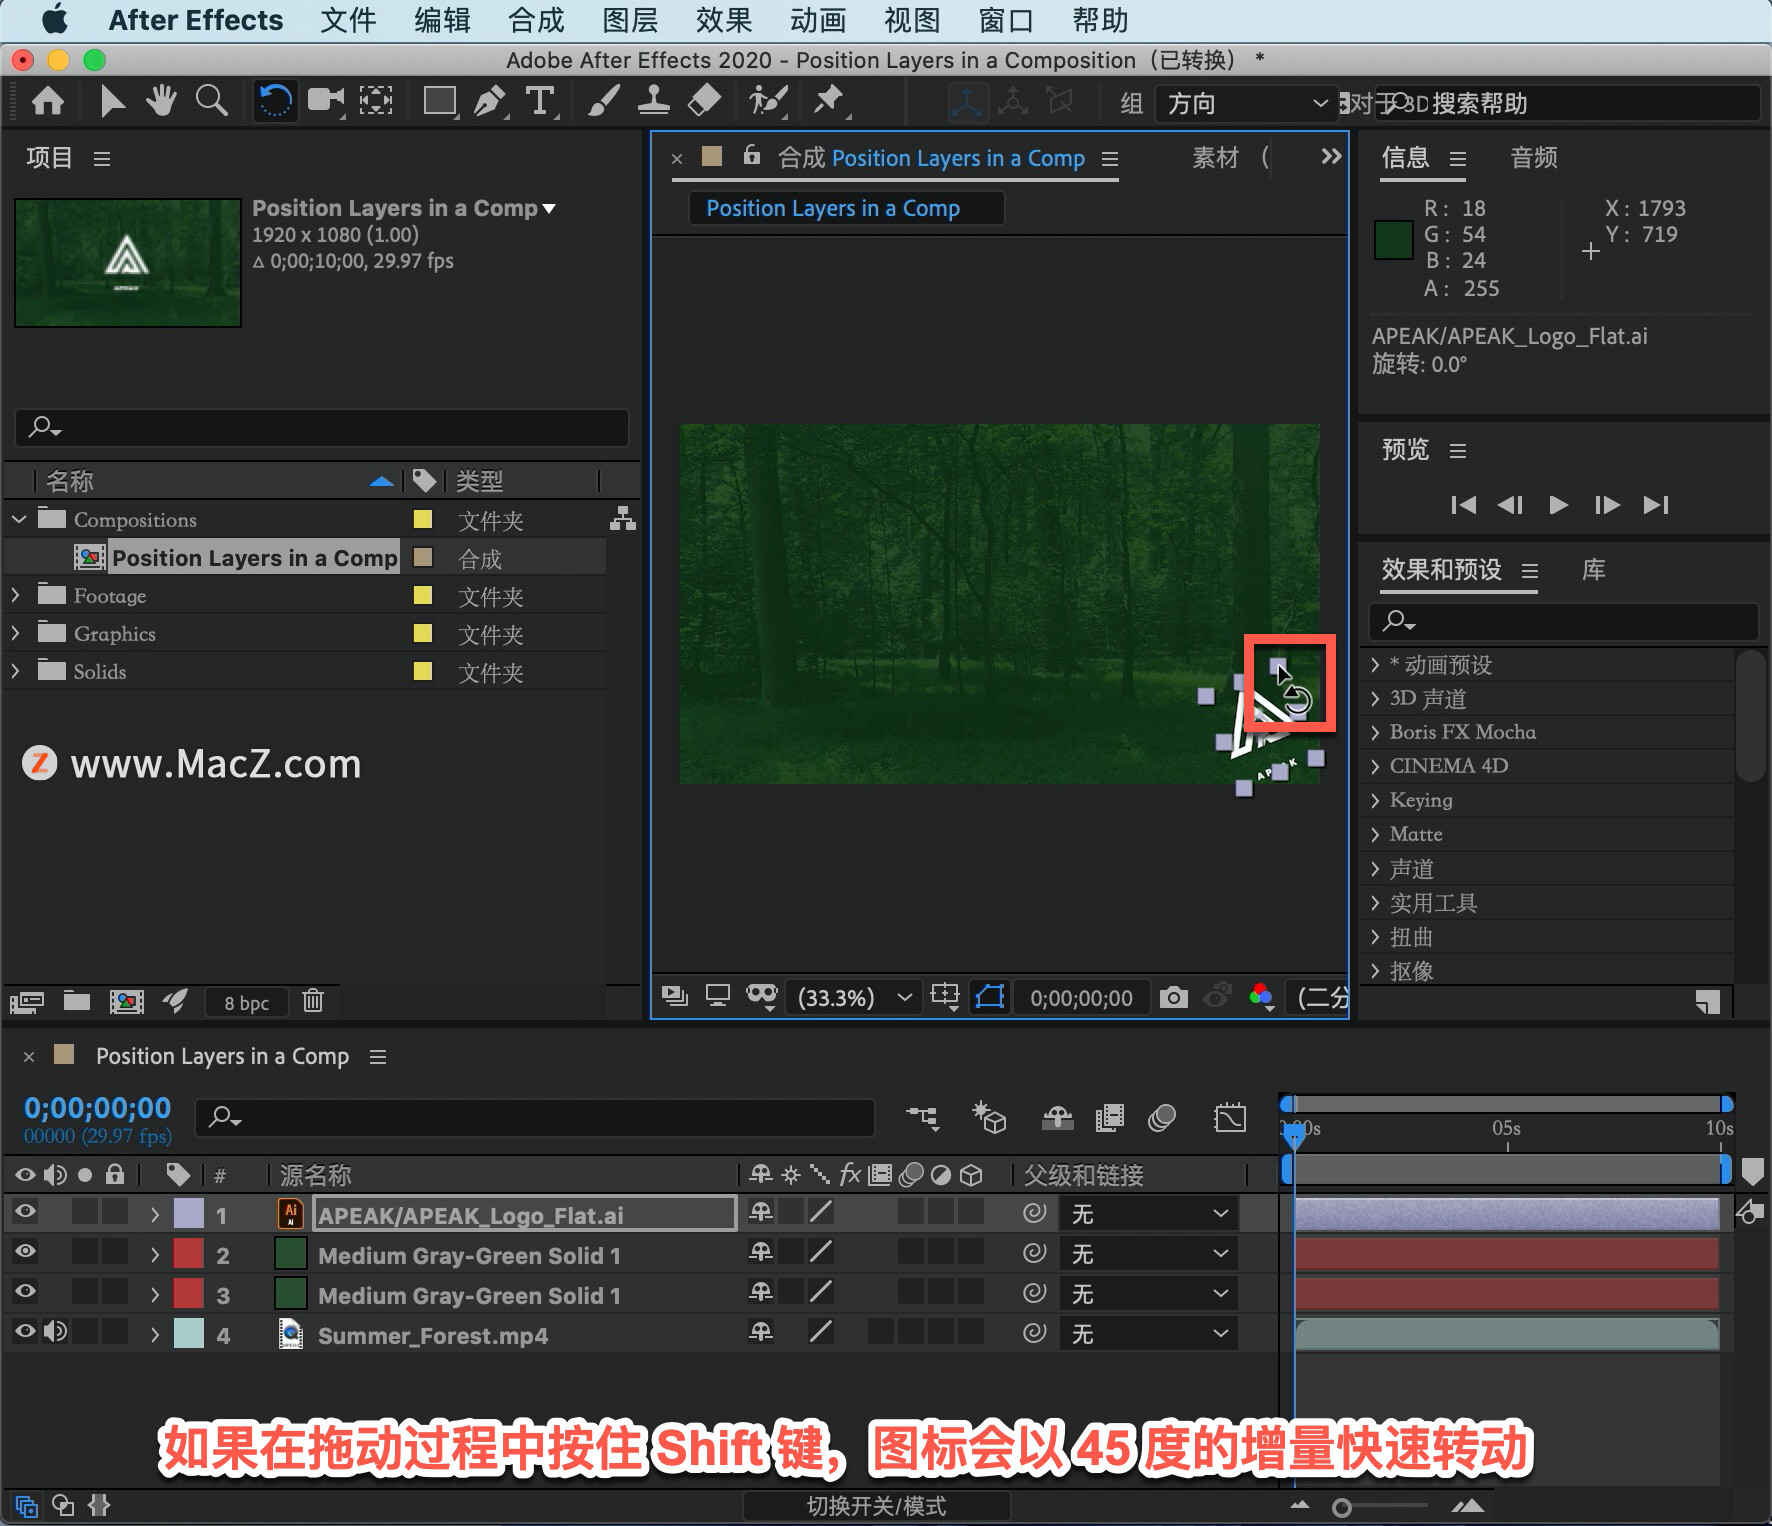
Task: Click the lavender label color of layer 1
Action: point(189,1214)
